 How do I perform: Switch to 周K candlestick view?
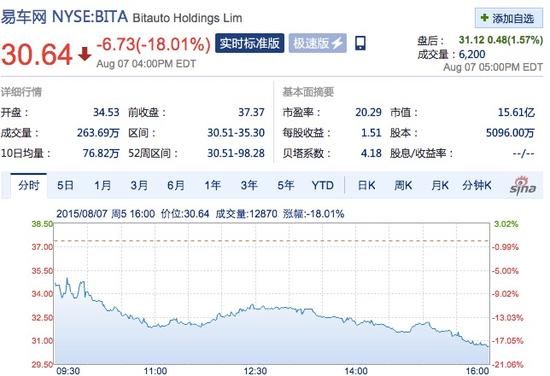point(403,185)
